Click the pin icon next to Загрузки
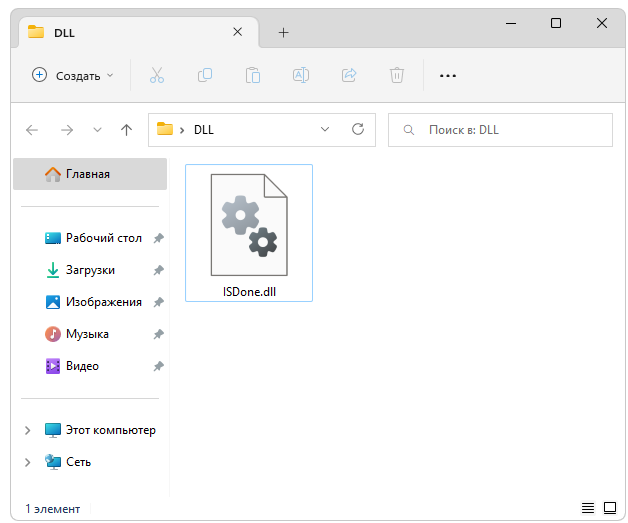 (159, 270)
